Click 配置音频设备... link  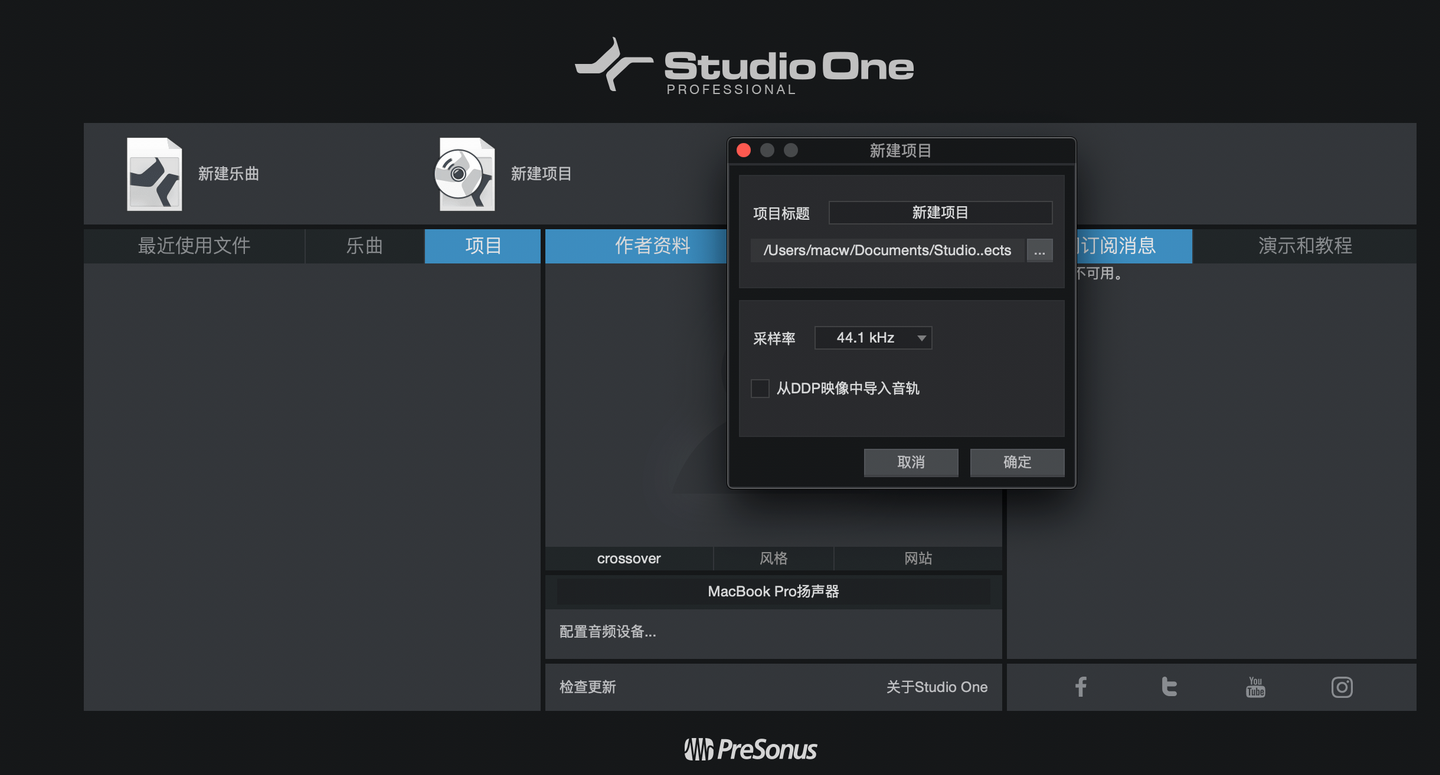(608, 632)
